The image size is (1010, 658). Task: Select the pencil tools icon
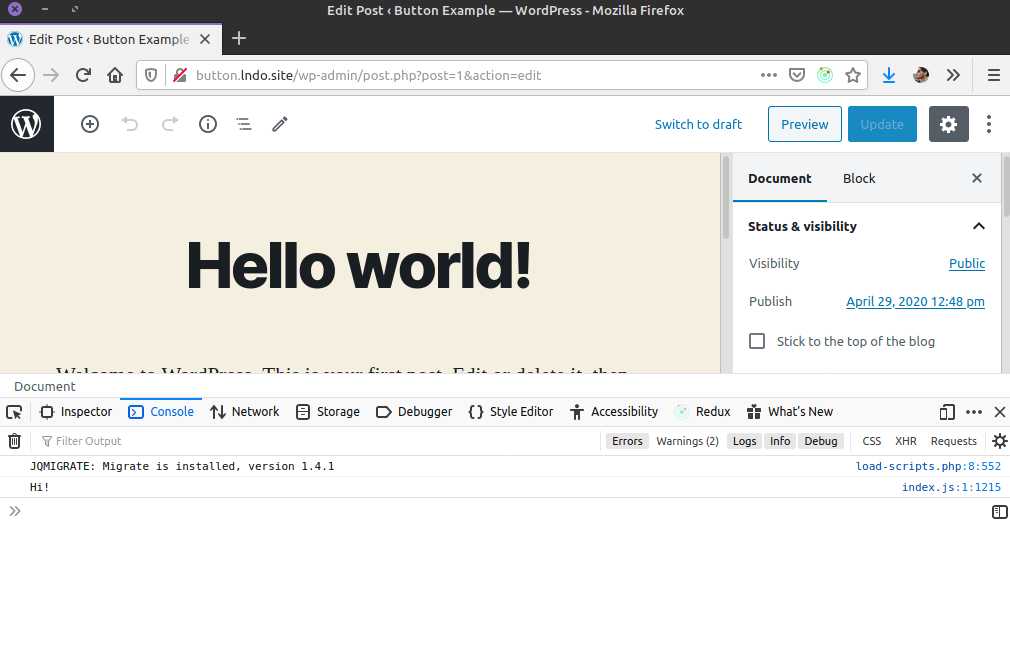coord(280,124)
